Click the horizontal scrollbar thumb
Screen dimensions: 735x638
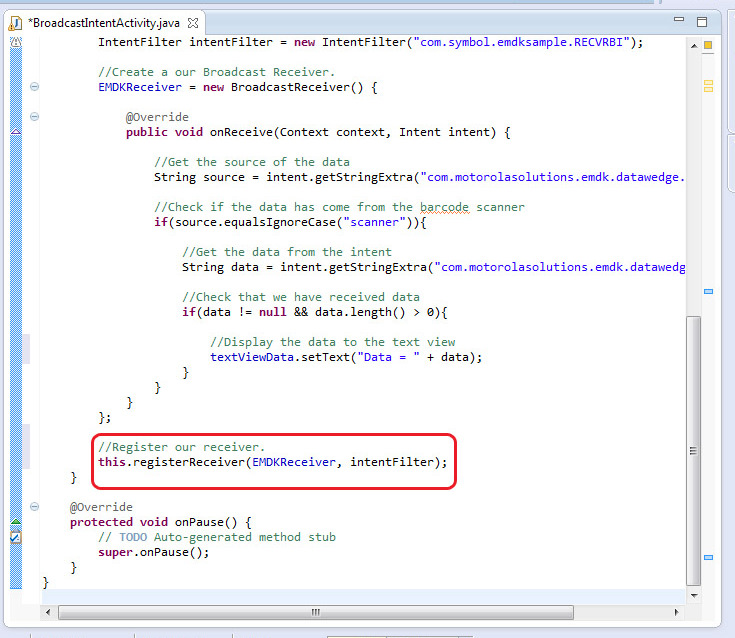(315, 611)
